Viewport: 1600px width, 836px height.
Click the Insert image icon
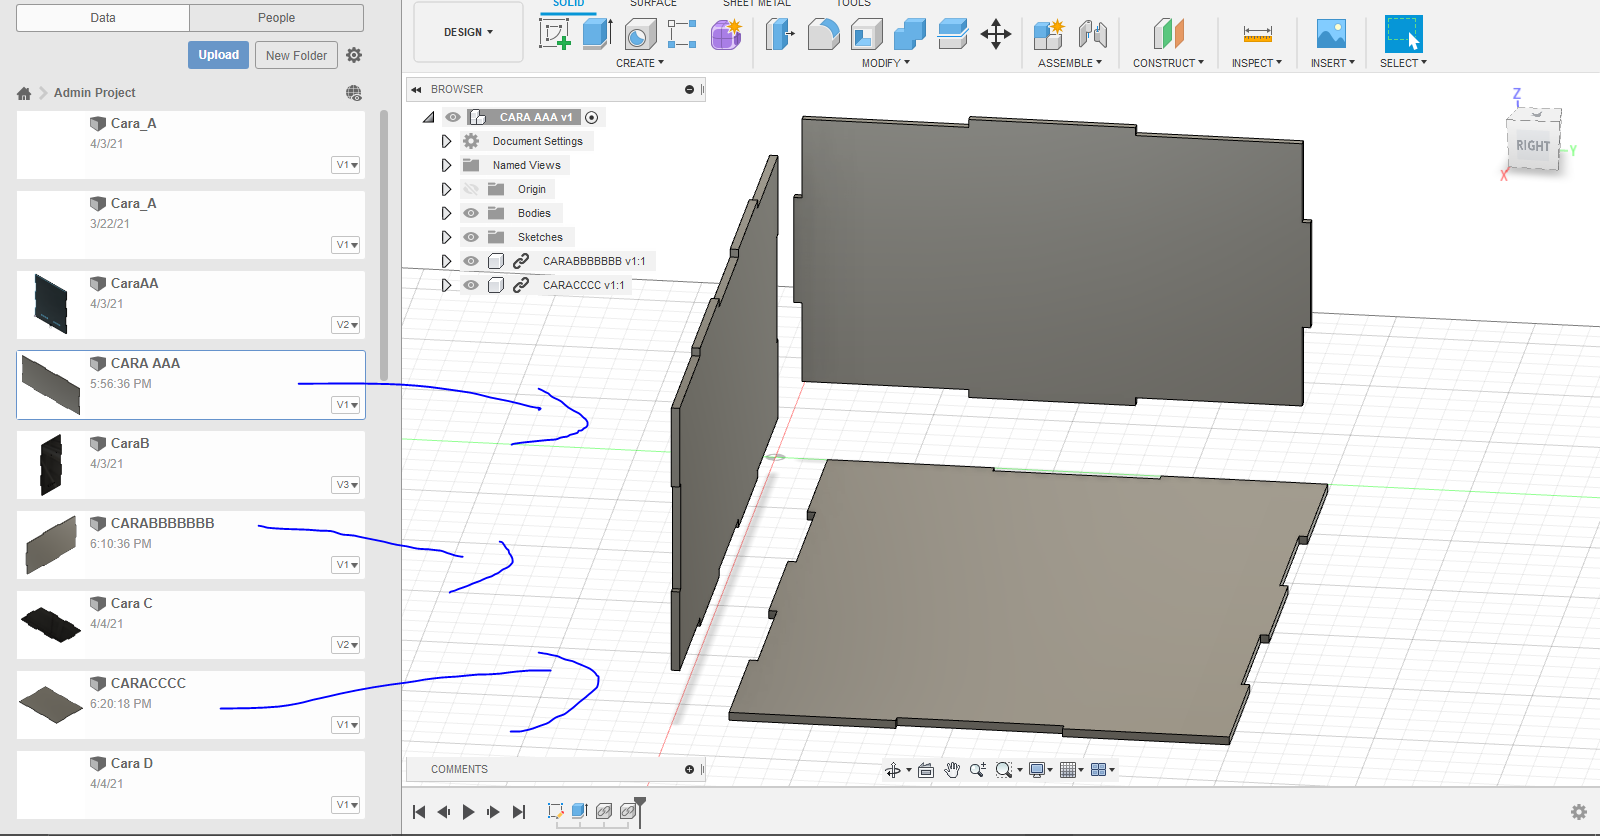[1331, 34]
